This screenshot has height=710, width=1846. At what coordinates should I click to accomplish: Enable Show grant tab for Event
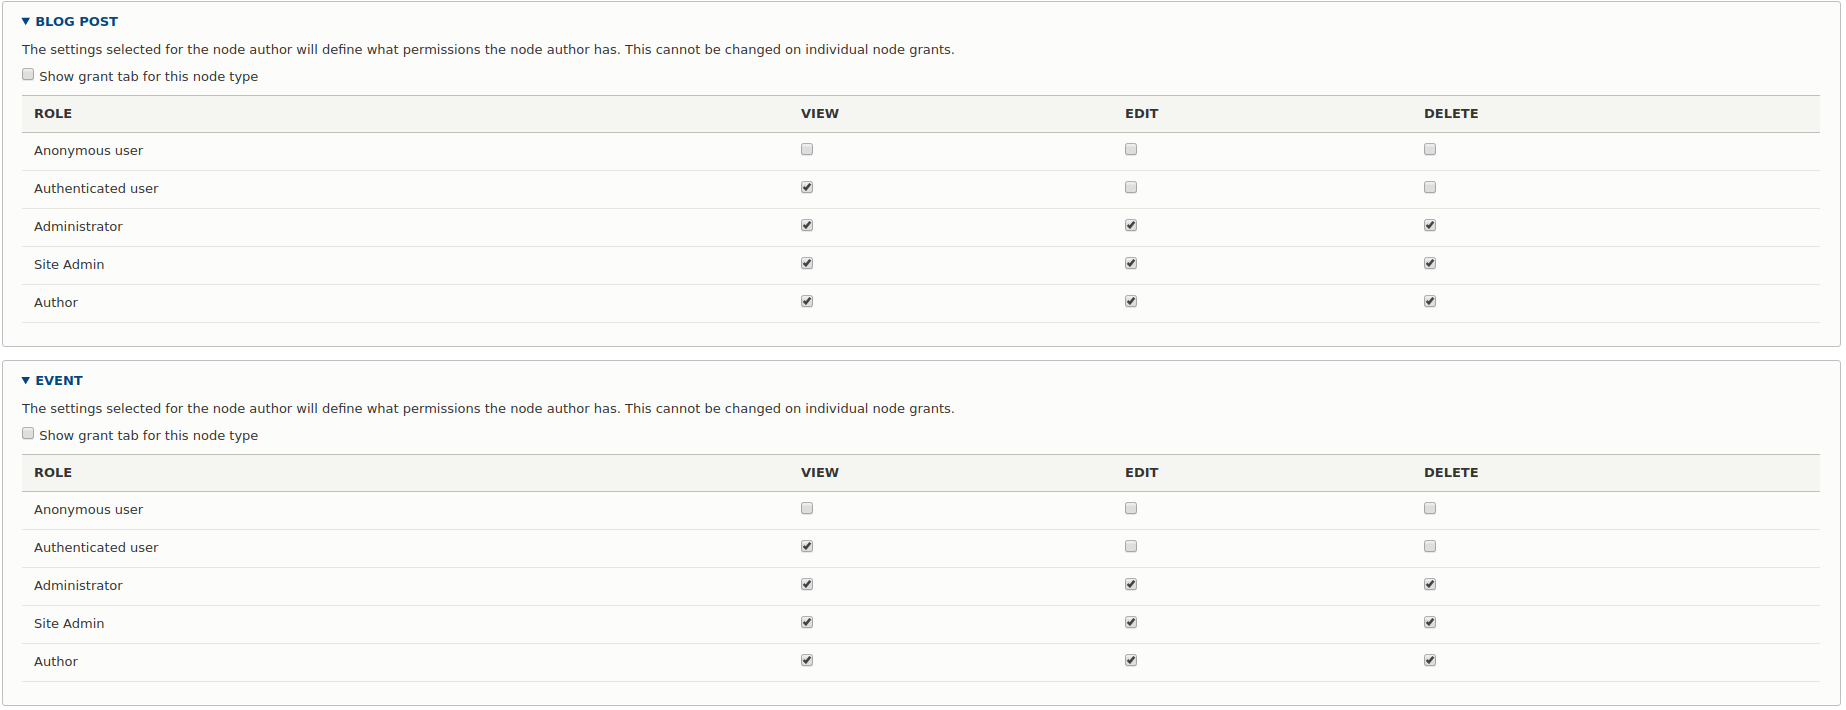(28, 434)
